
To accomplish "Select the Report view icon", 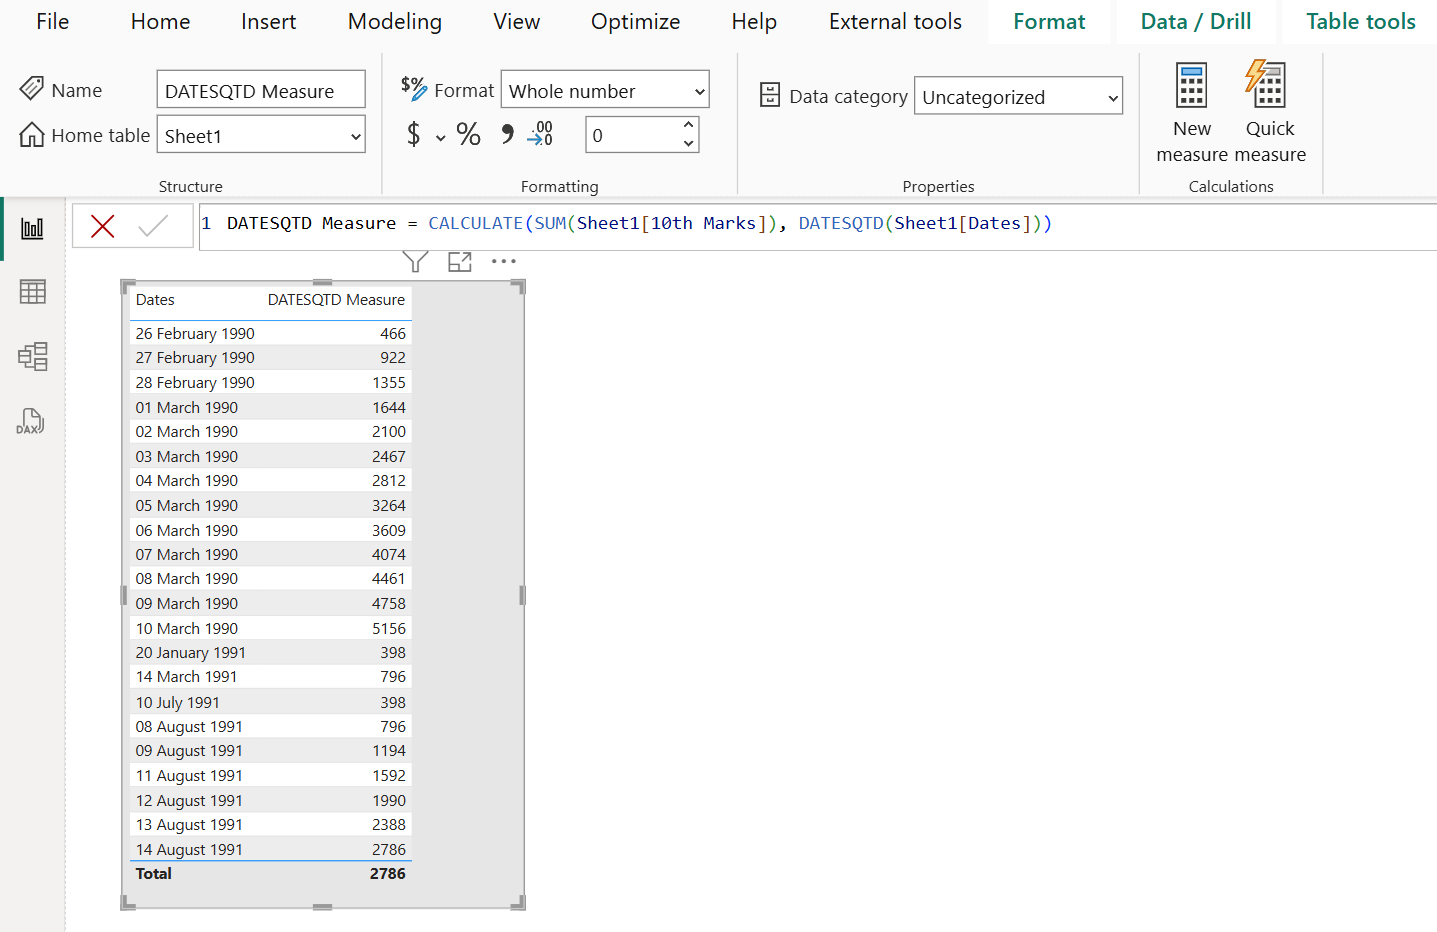I will 31,227.
